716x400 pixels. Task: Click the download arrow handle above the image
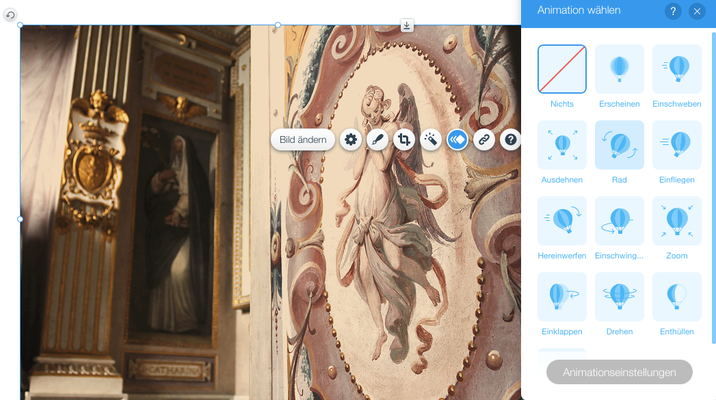tap(407, 25)
